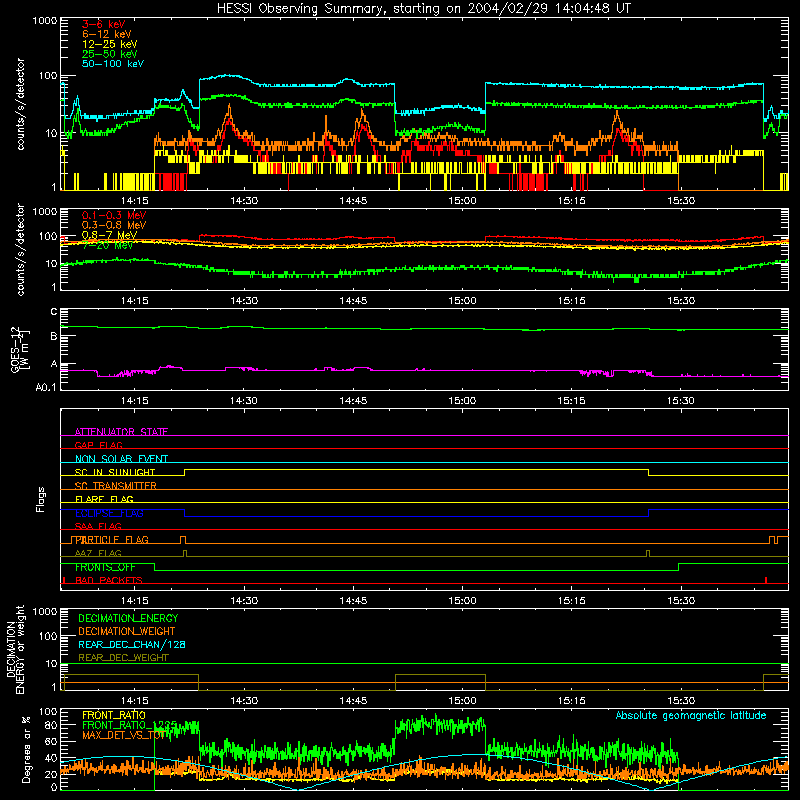Click the FRONTS_OFF flag label
The width and height of the screenshot is (800, 800).
(105, 567)
